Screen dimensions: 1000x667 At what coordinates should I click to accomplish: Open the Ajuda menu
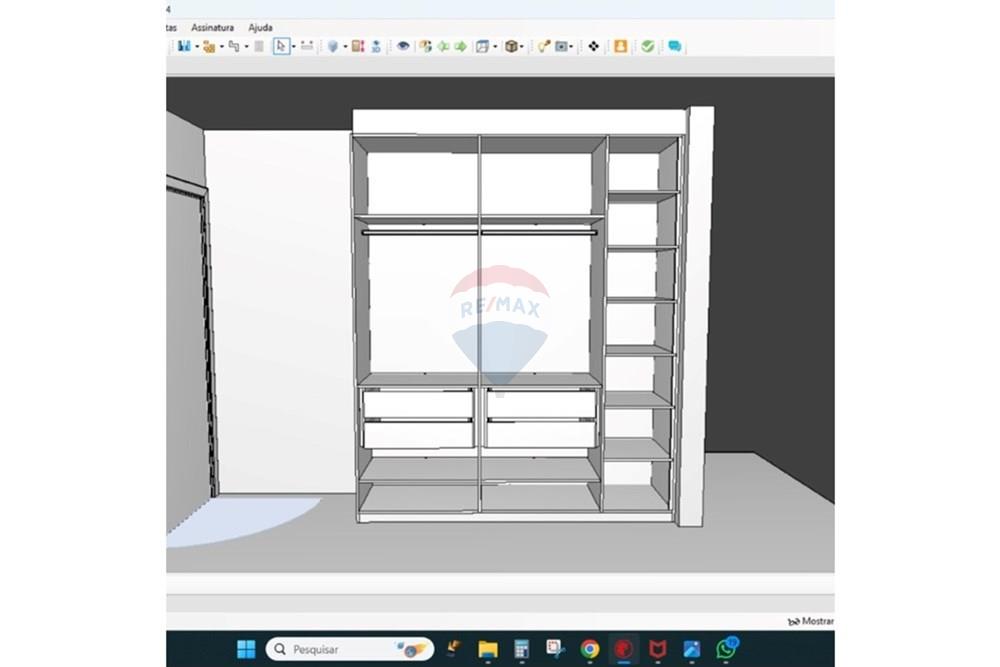[260, 27]
